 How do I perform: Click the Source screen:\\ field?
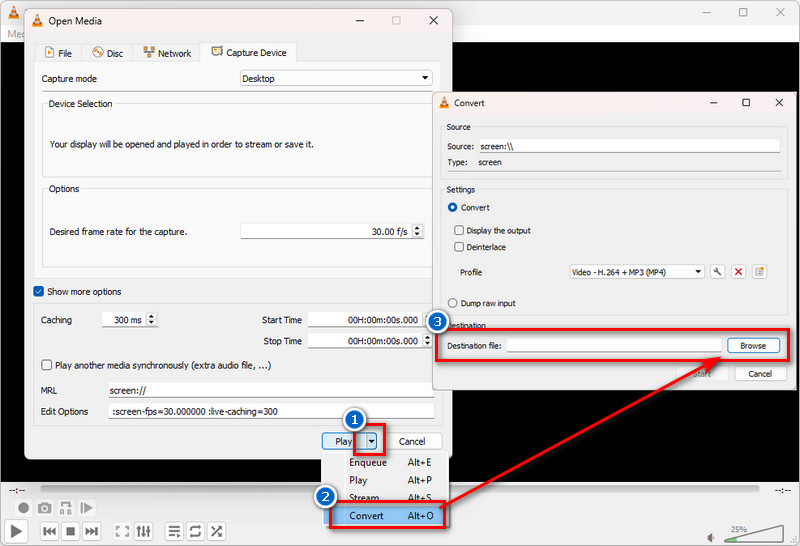[629, 146]
